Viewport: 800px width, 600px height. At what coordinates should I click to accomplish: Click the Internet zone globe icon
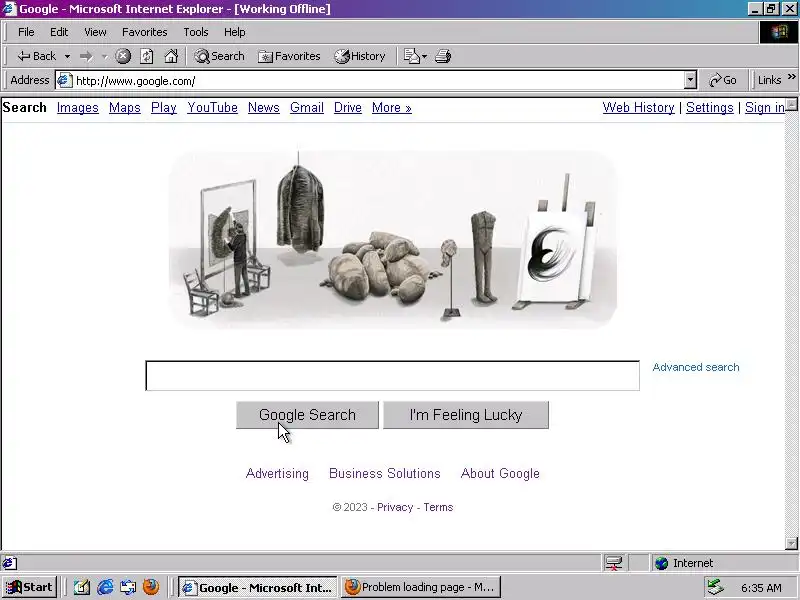point(662,563)
